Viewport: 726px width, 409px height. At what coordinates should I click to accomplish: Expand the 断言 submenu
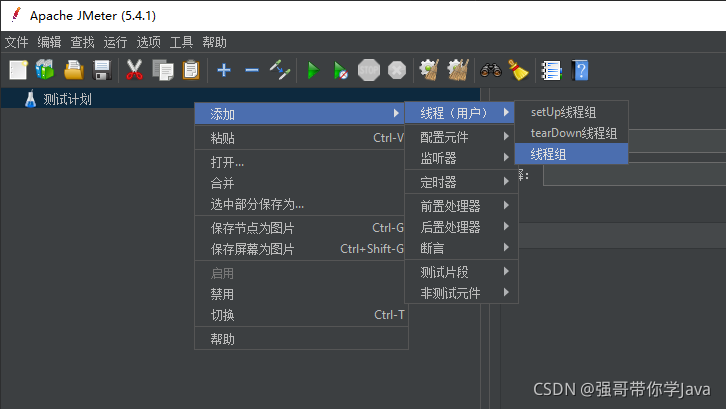(x=462, y=248)
